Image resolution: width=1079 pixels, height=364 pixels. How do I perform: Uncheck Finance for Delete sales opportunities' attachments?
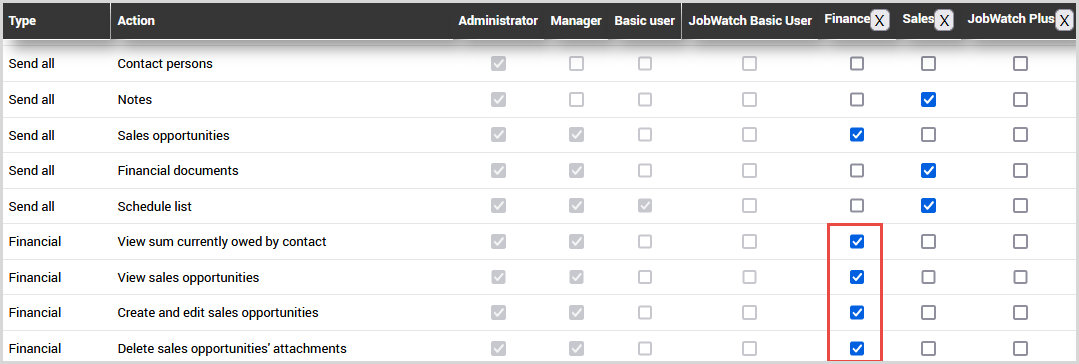[857, 348]
